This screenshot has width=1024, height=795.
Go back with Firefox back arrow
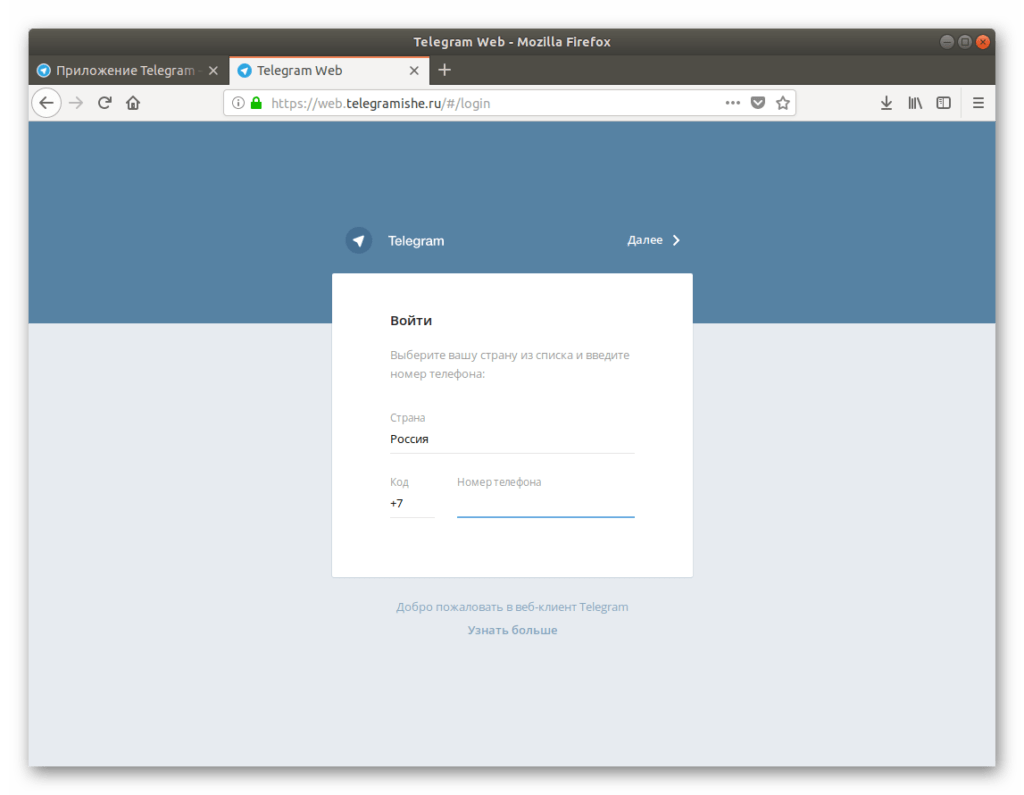pyautogui.click(x=46, y=103)
